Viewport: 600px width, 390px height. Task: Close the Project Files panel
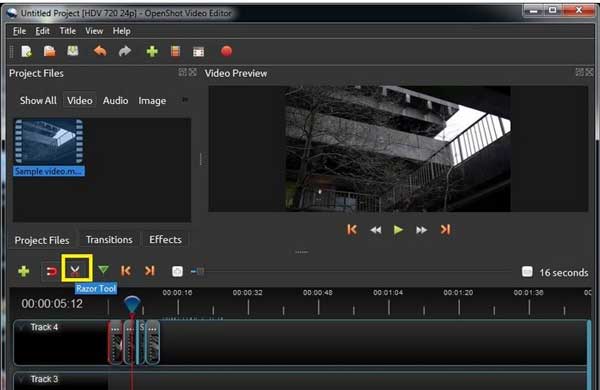[192, 72]
